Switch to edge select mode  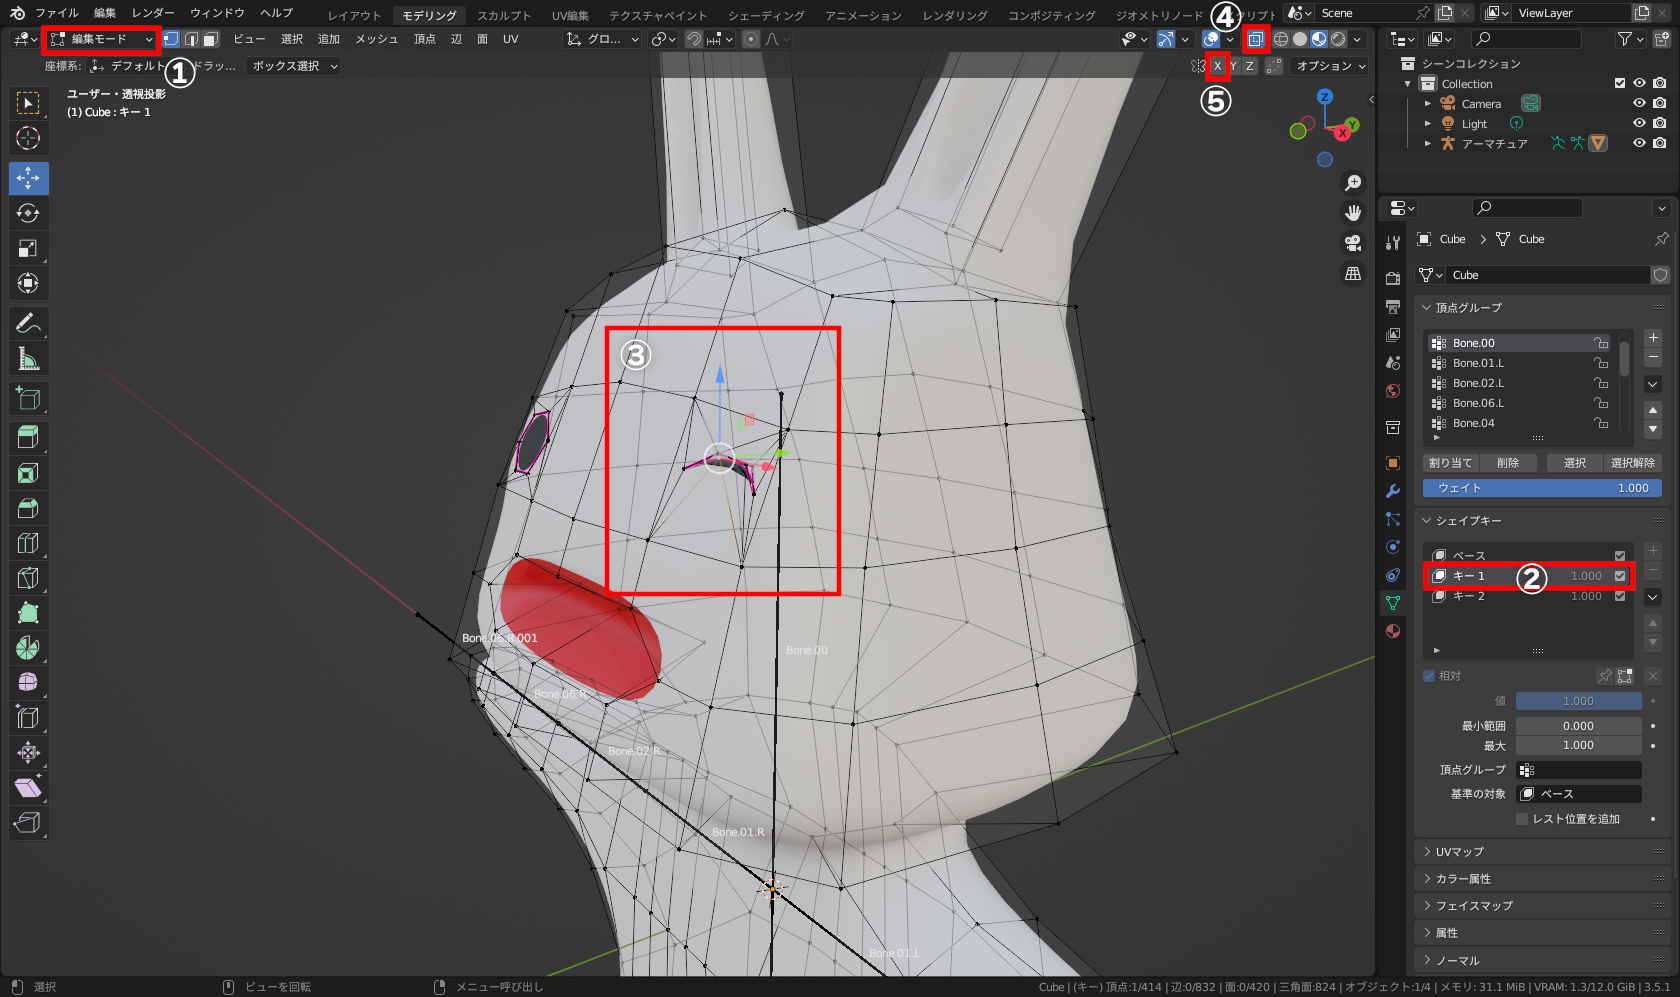pyautogui.click(x=191, y=39)
